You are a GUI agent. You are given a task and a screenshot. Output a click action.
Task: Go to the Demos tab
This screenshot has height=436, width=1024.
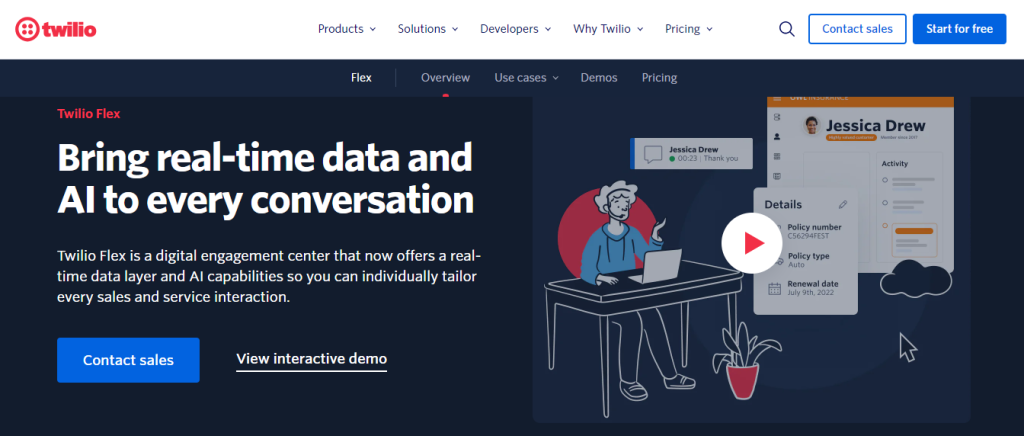599,78
